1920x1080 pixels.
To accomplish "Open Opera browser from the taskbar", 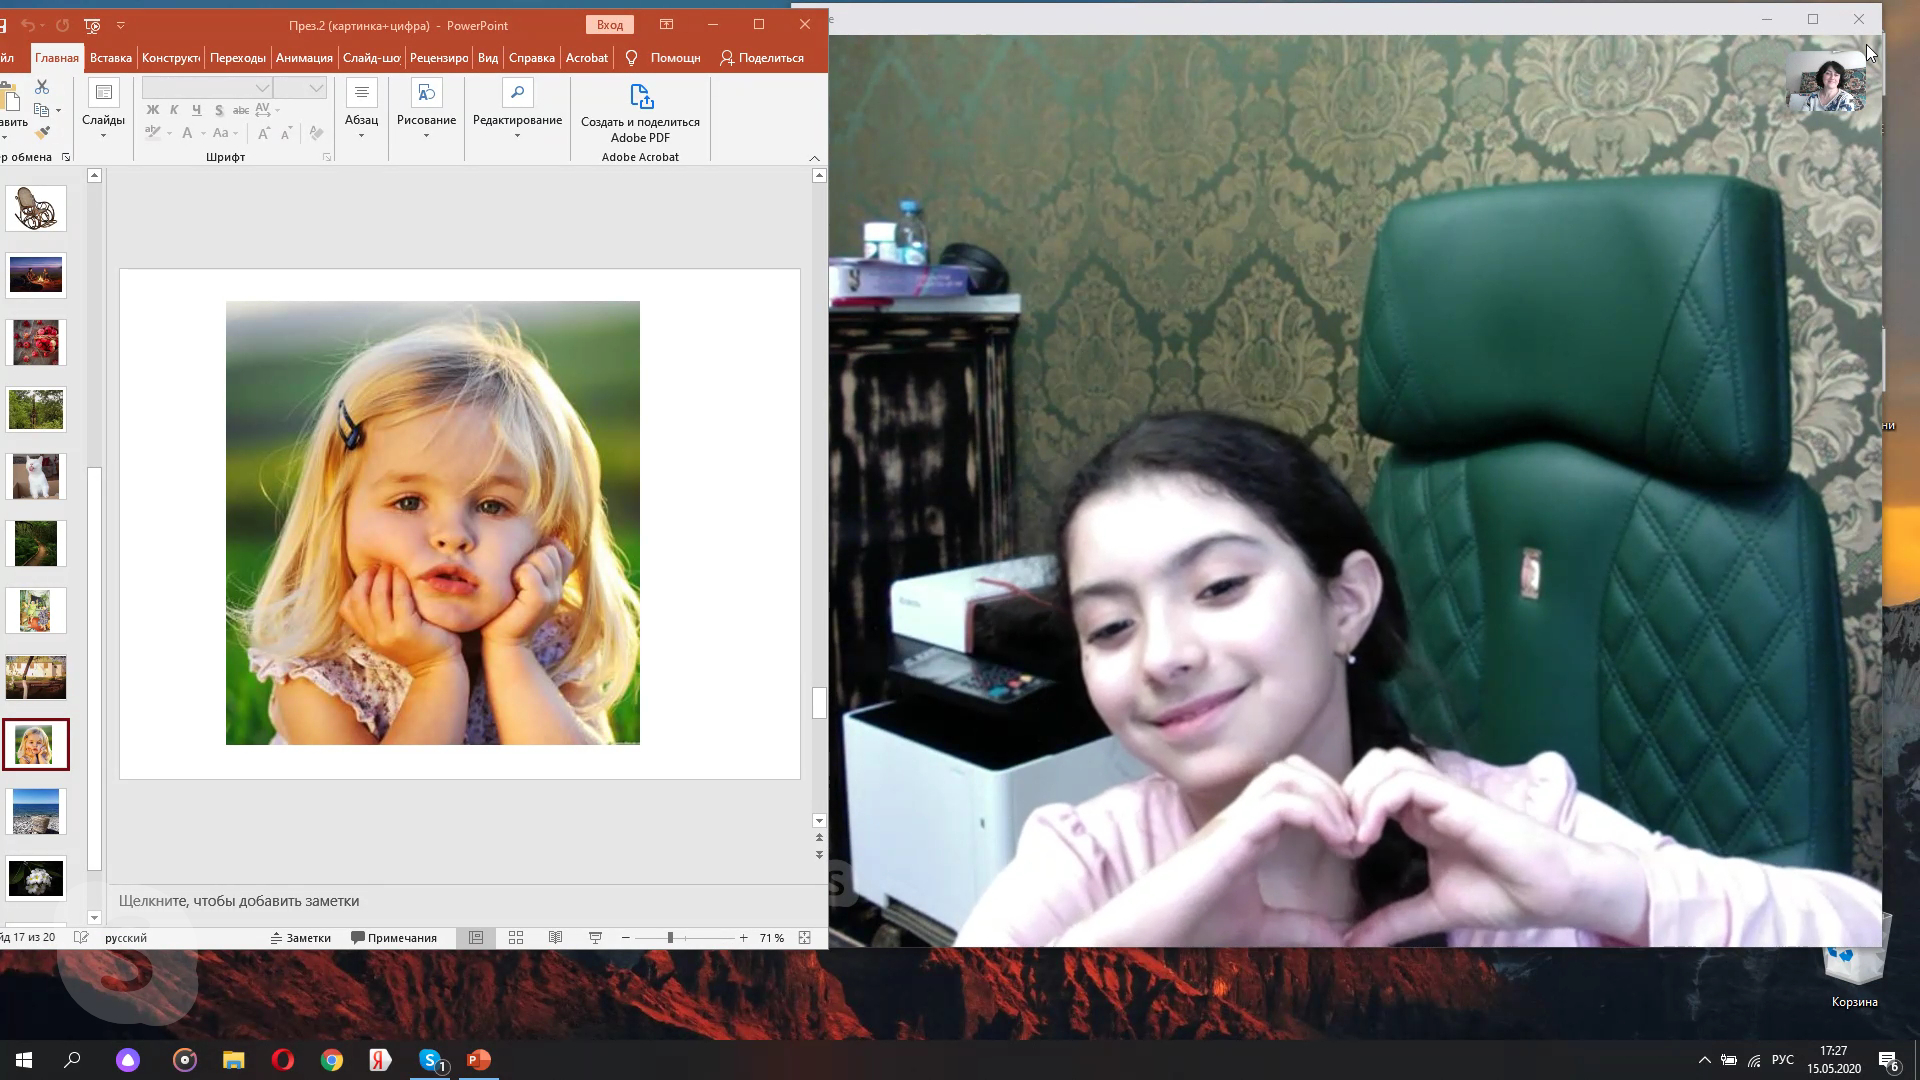I will [283, 1060].
